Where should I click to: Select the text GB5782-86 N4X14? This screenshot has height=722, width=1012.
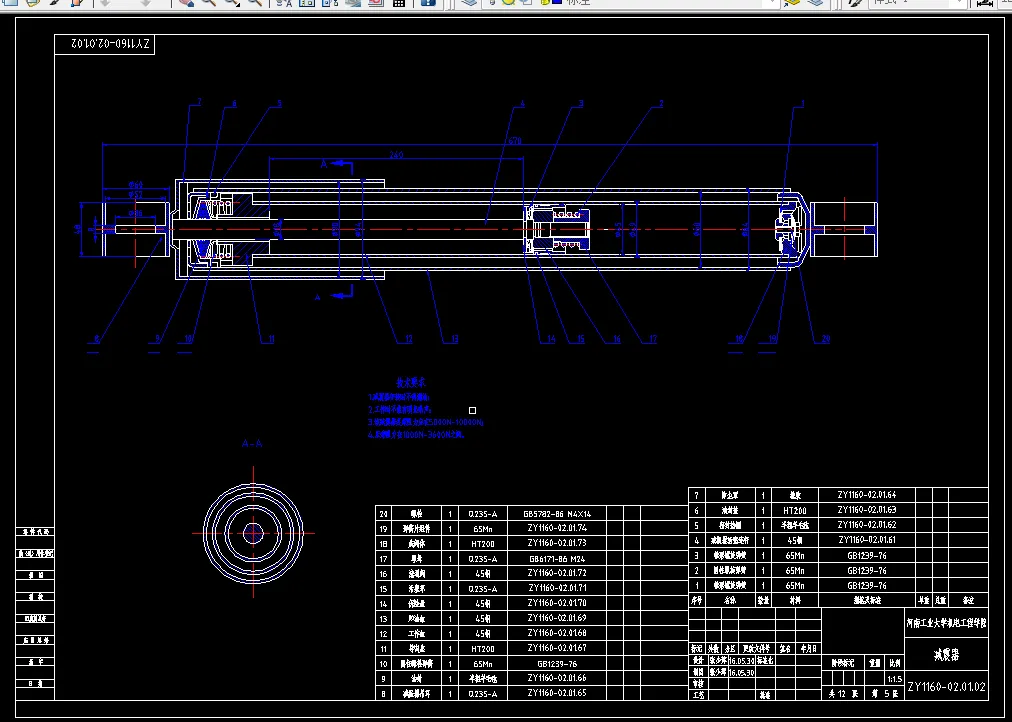point(557,514)
